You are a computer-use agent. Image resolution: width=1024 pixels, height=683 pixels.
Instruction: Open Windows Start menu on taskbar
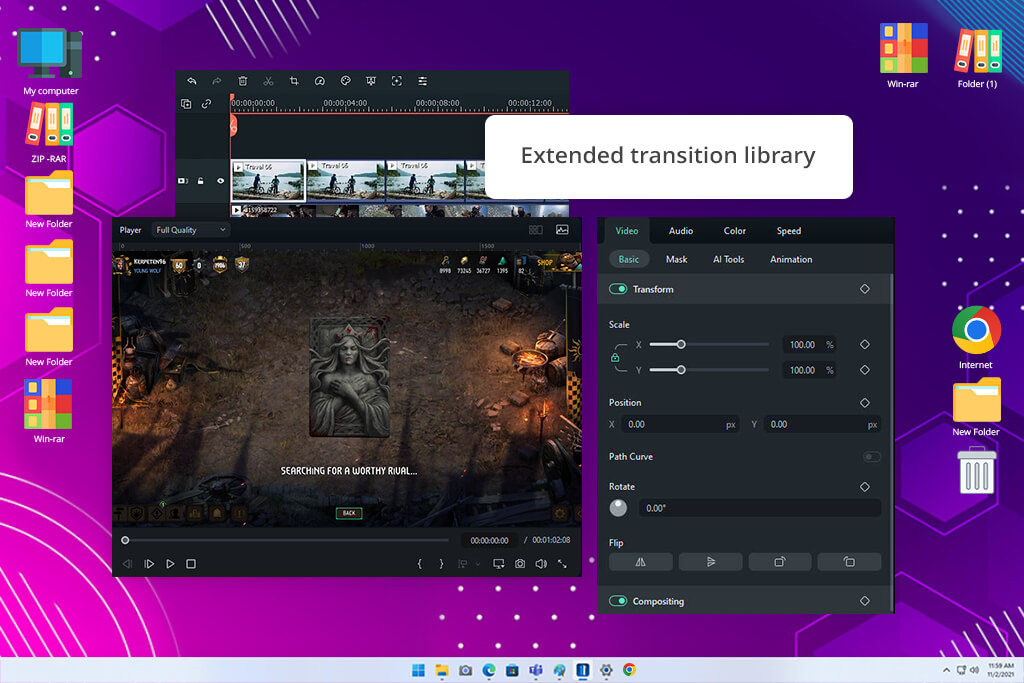tap(418, 670)
